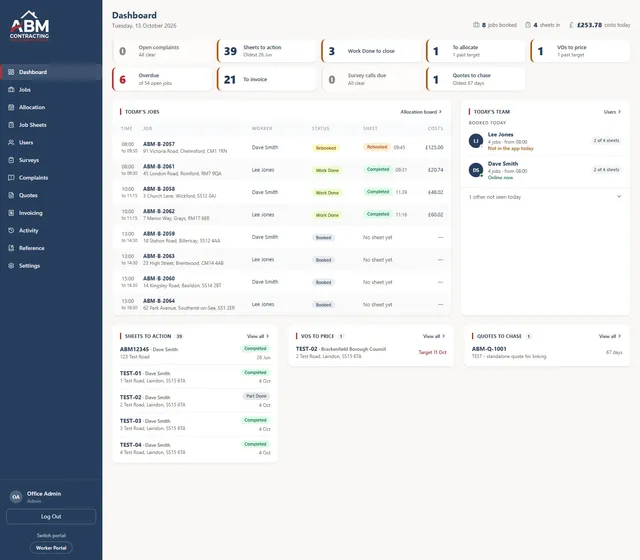Click the Rebooked status badge for ABM-B-2057
The height and width of the screenshot is (560, 640).
(326, 148)
